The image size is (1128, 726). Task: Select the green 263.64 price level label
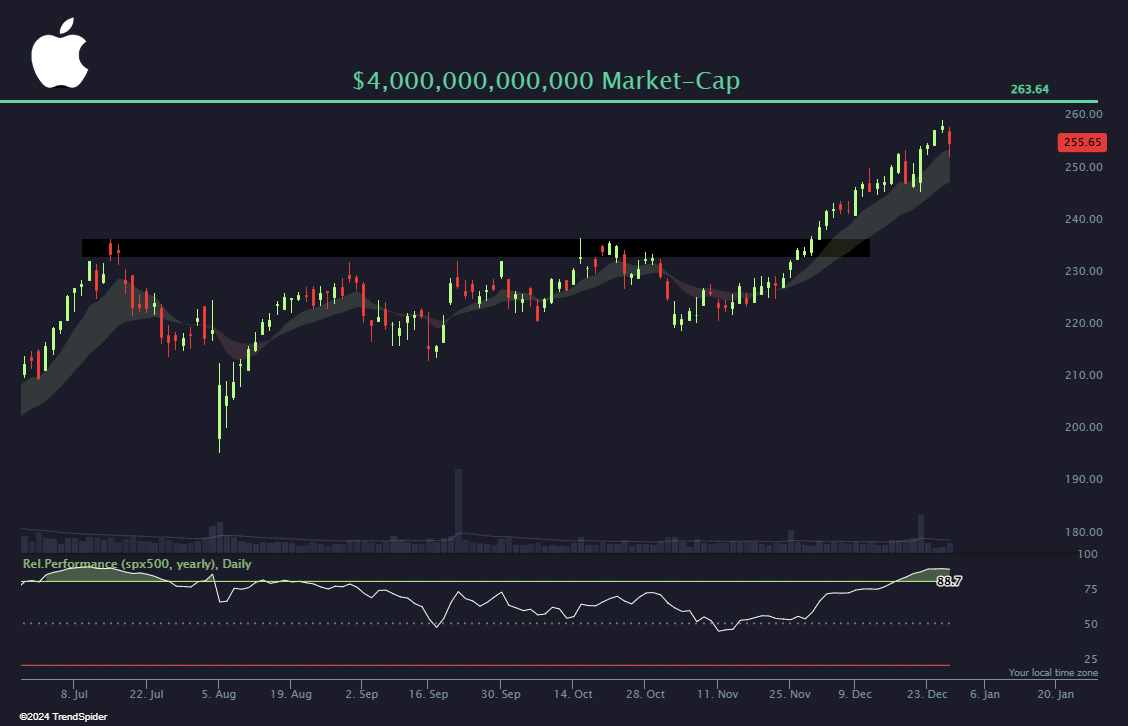(x=1029, y=89)
